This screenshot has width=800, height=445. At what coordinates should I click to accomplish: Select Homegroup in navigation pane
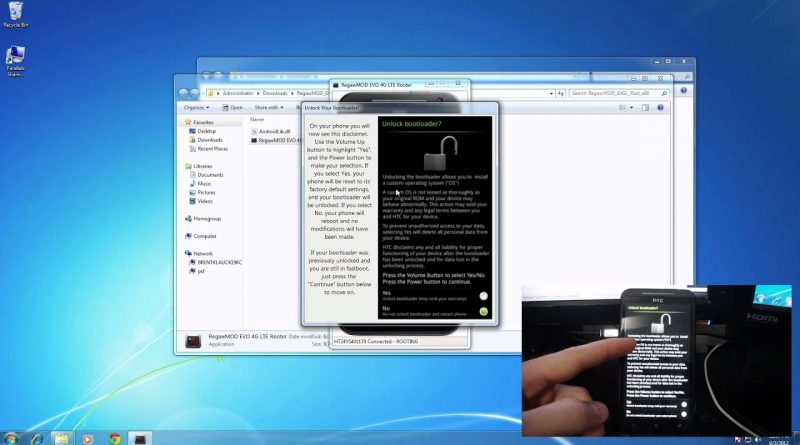(x=206, y=218)
